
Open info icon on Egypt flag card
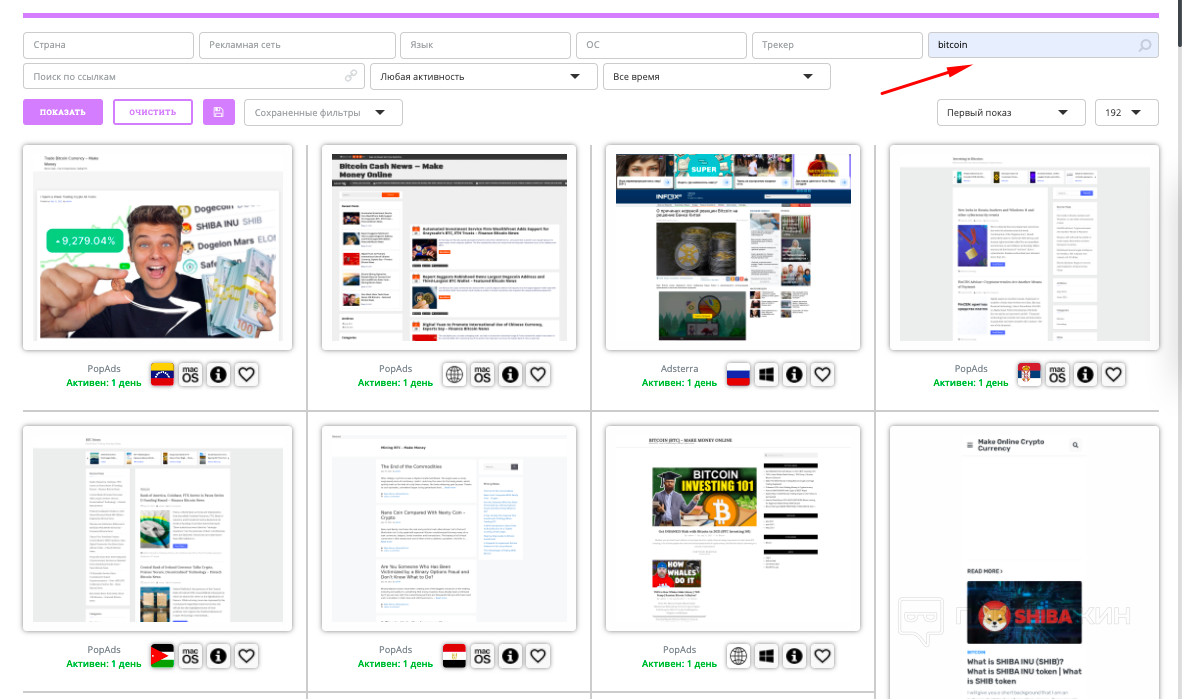(x=510, y=656)
